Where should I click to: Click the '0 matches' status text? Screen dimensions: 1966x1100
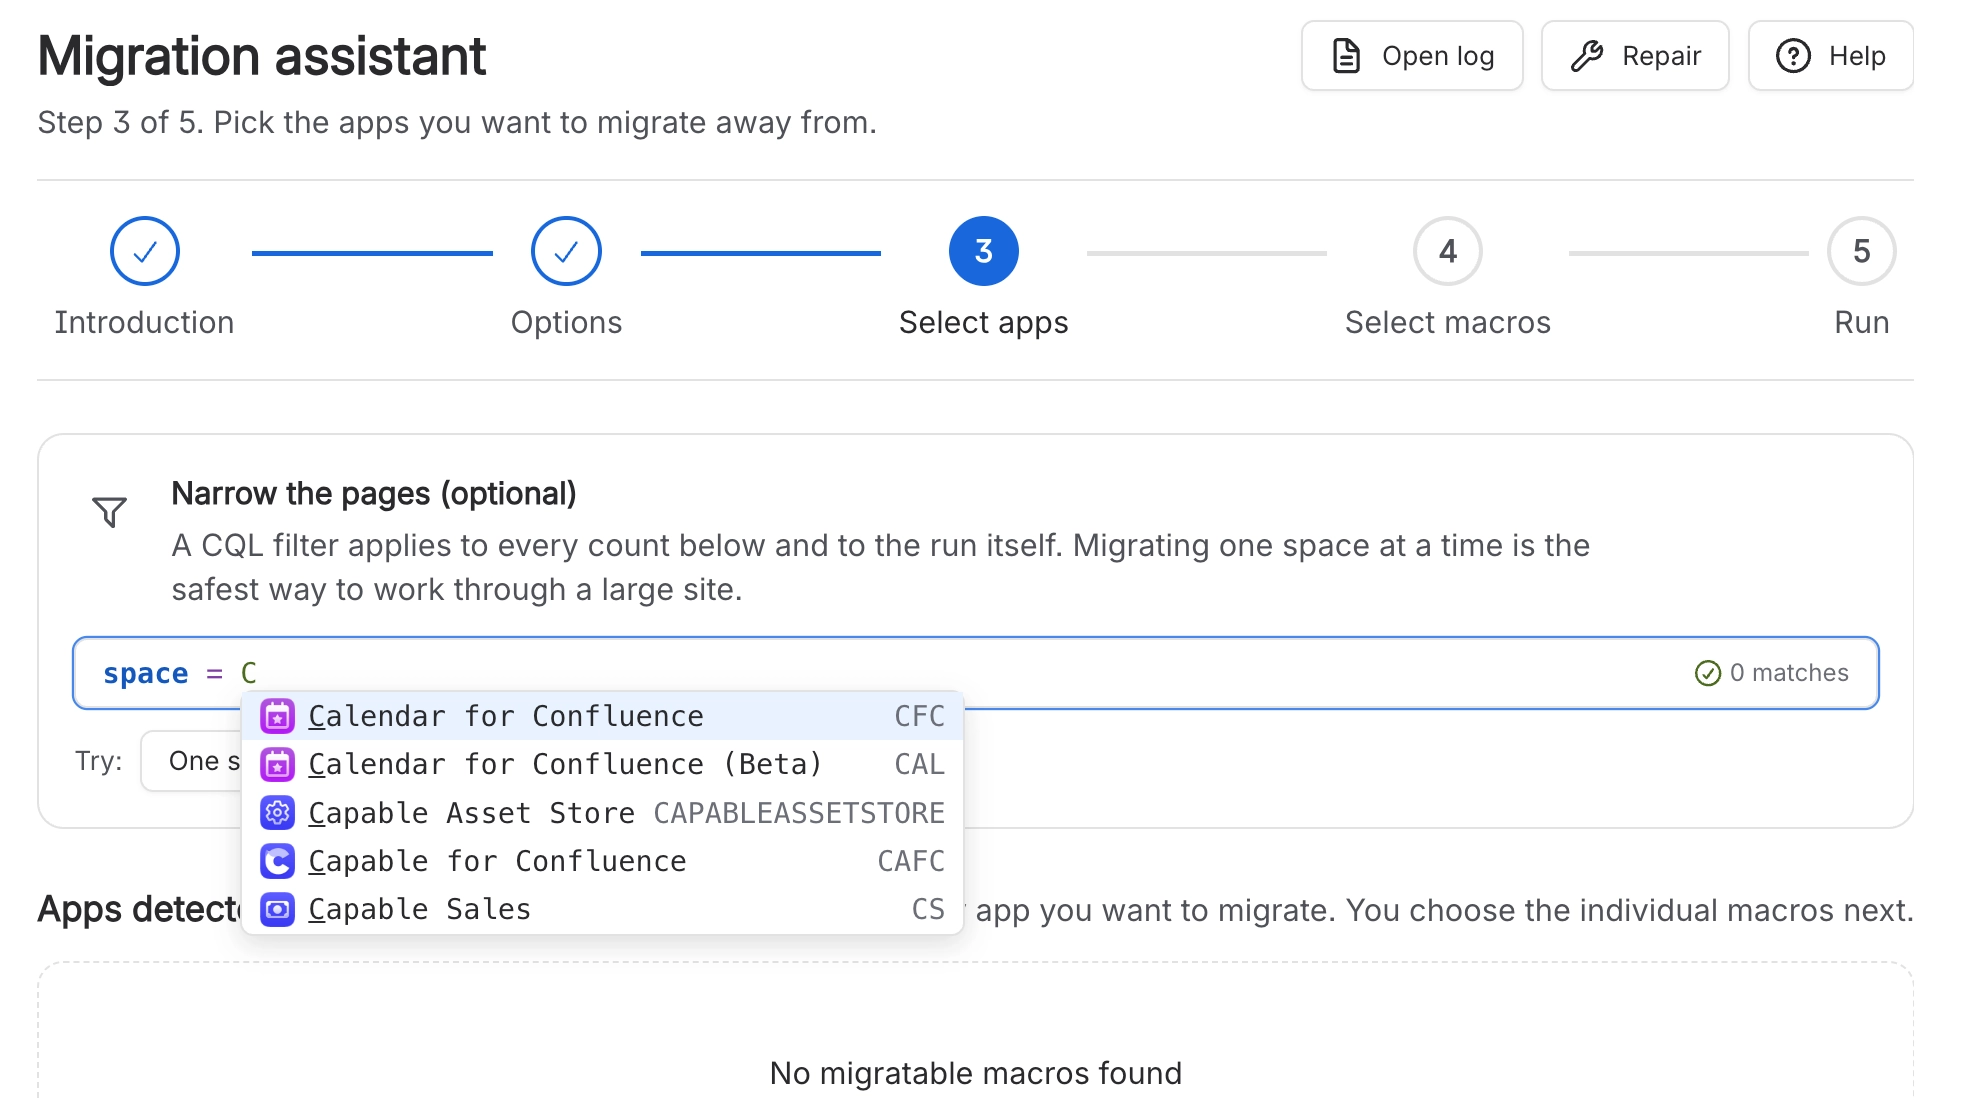tap(1789, 673)
